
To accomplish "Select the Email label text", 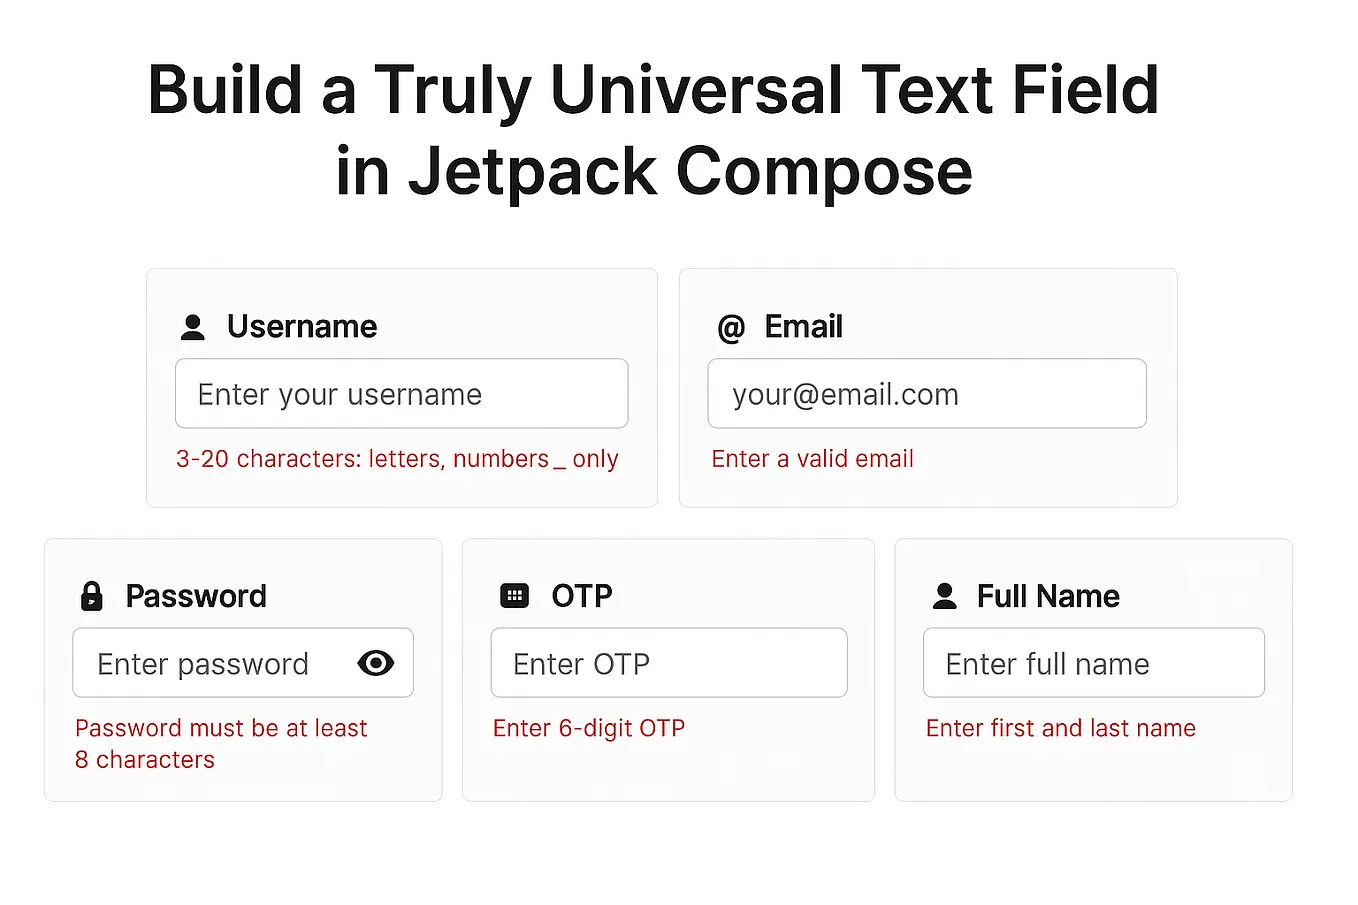I will [804, 327].
